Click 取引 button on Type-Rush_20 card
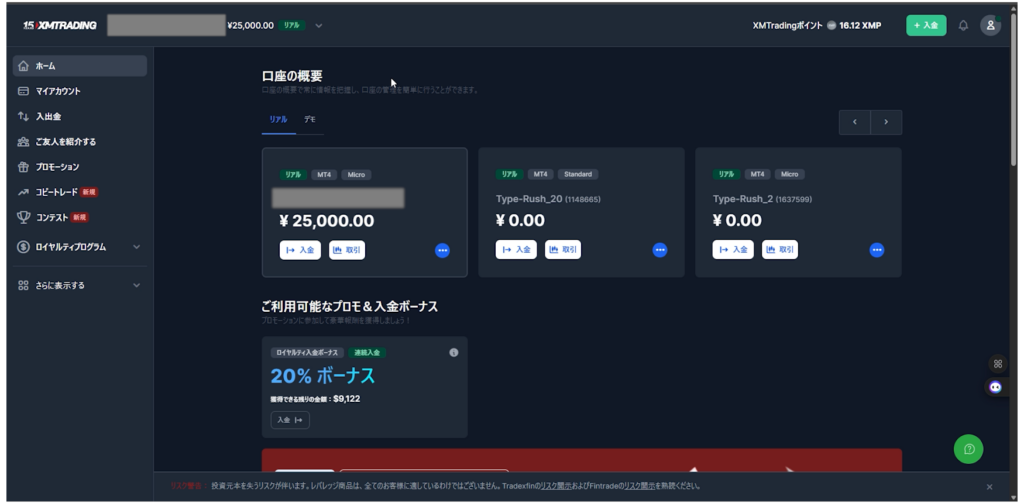1024x503 pixels. coord(563,250)
